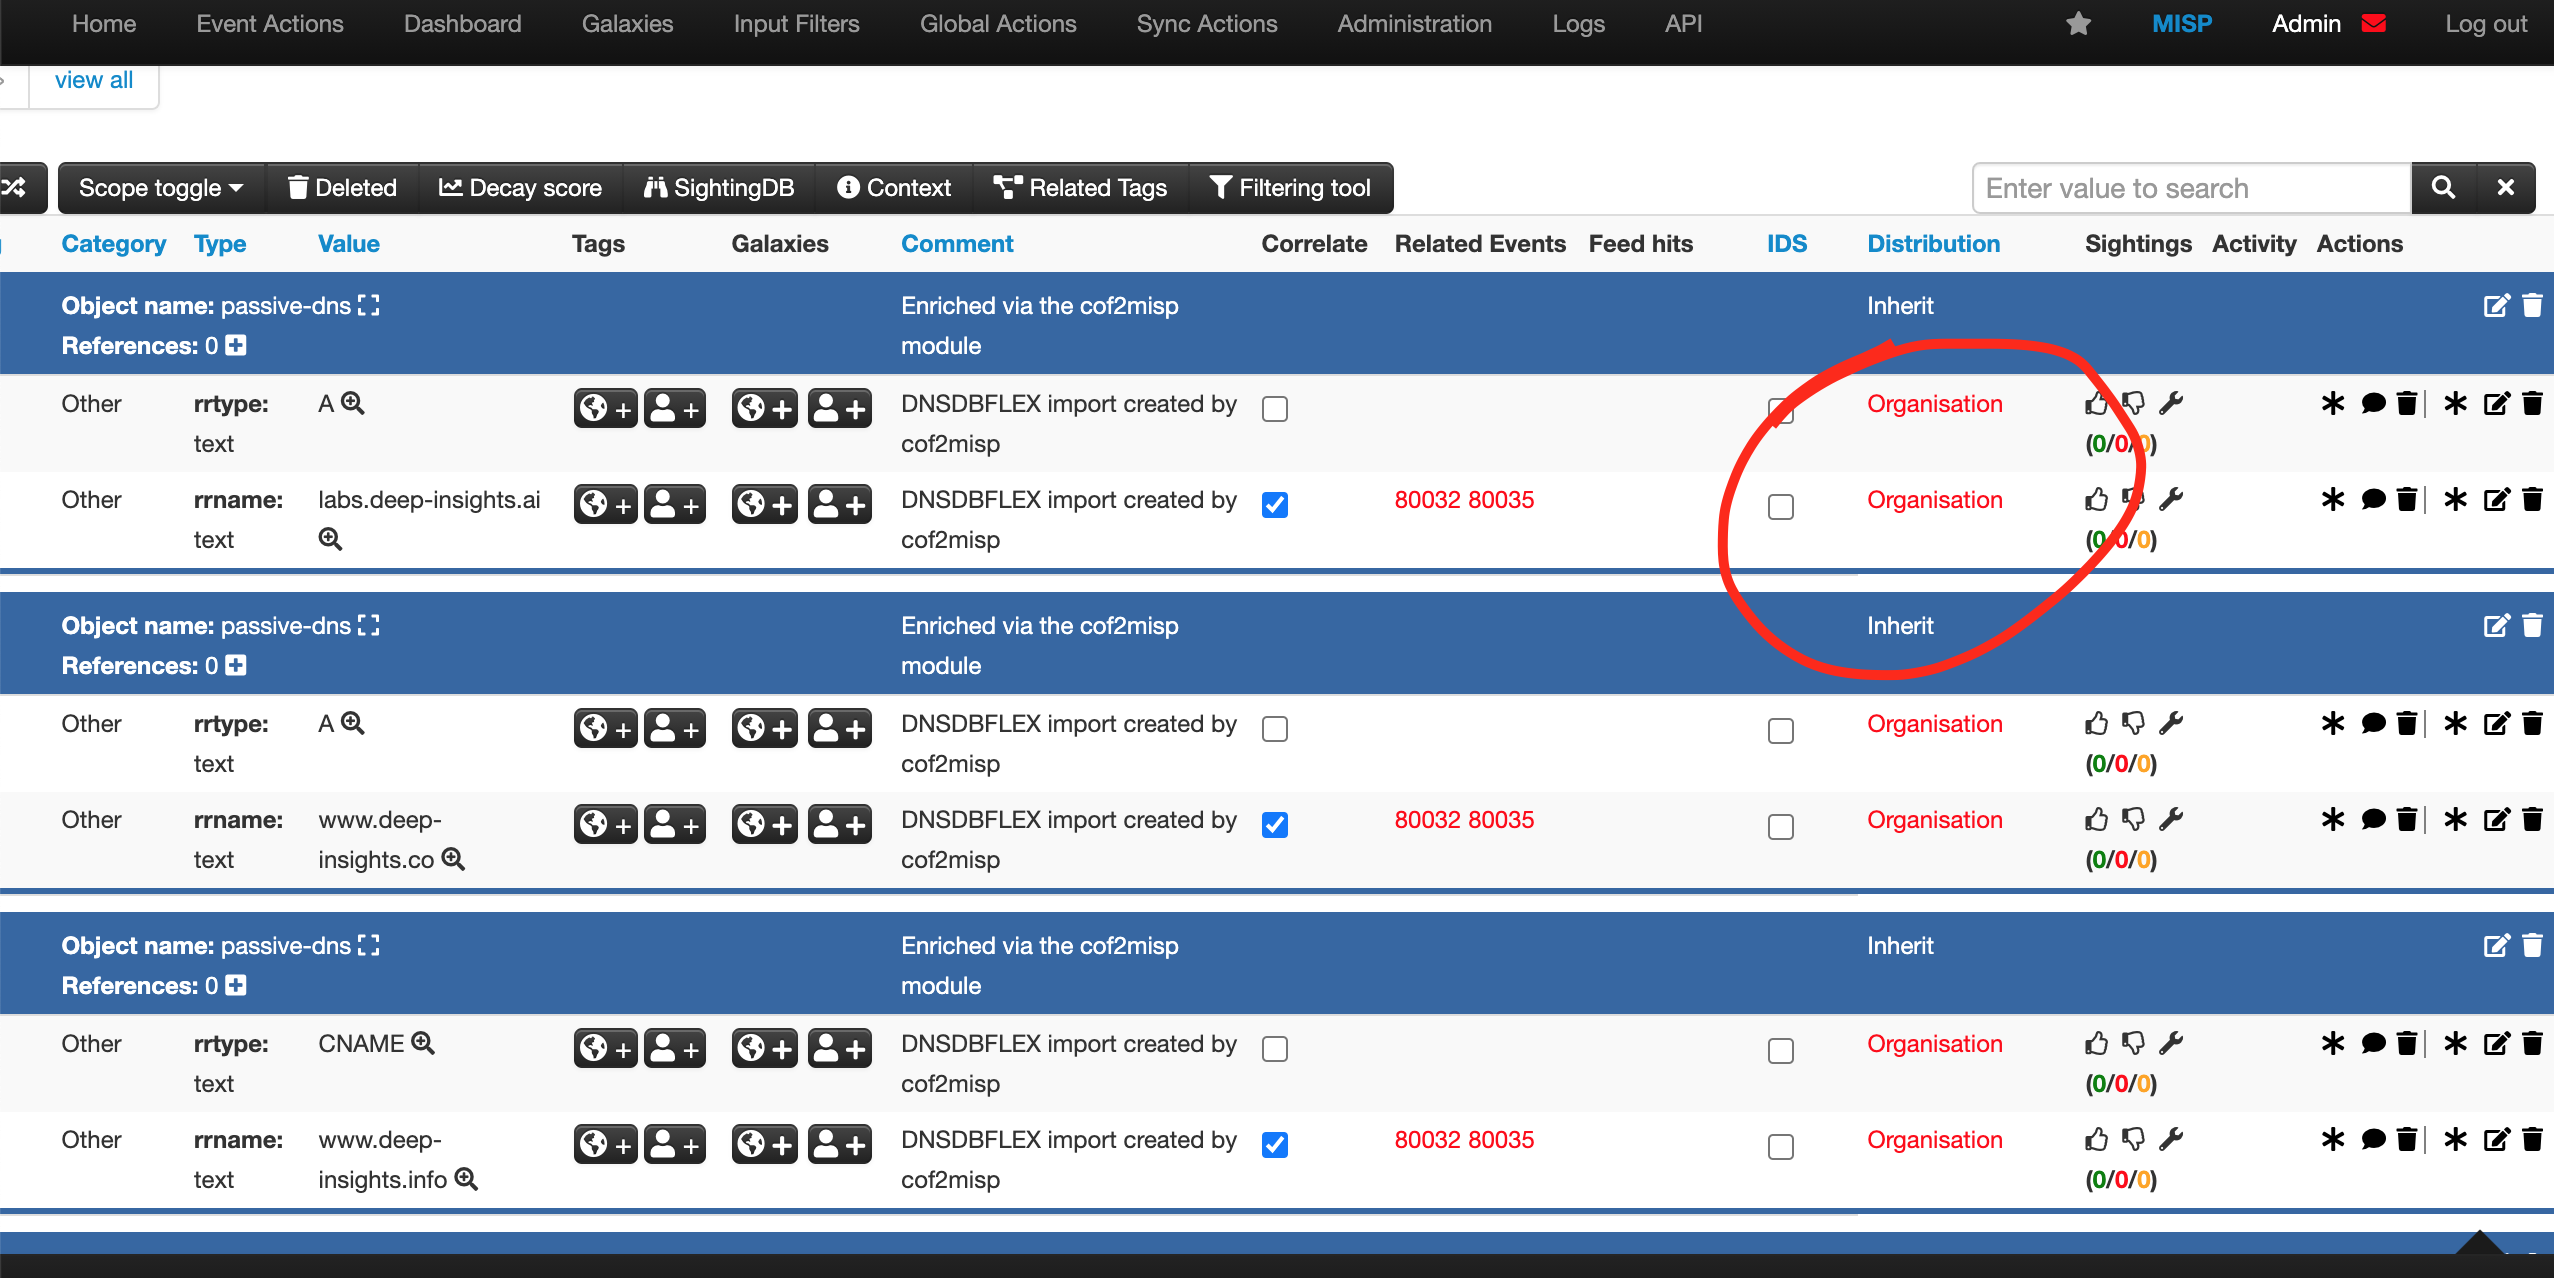Click the view all link

point(94,80)
